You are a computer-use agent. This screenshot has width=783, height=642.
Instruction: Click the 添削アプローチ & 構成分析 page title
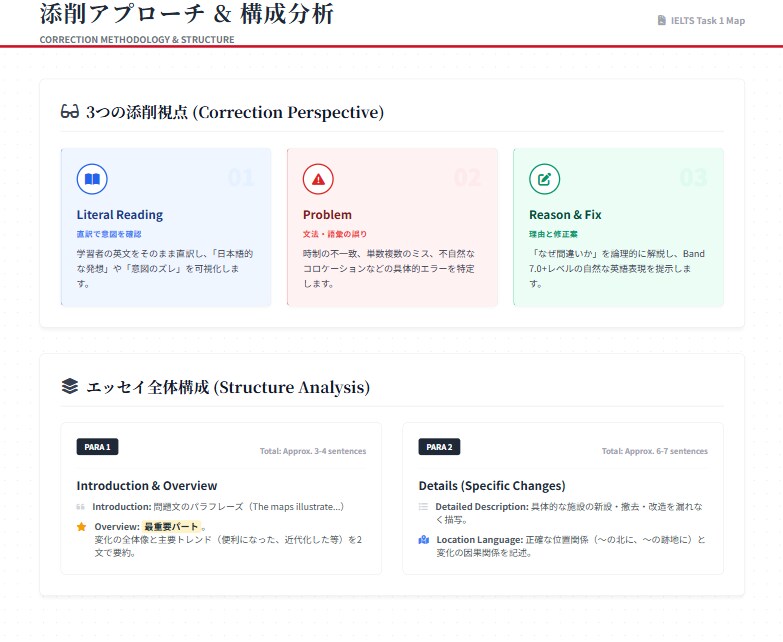pyautogui.click(x=187, y=13)
